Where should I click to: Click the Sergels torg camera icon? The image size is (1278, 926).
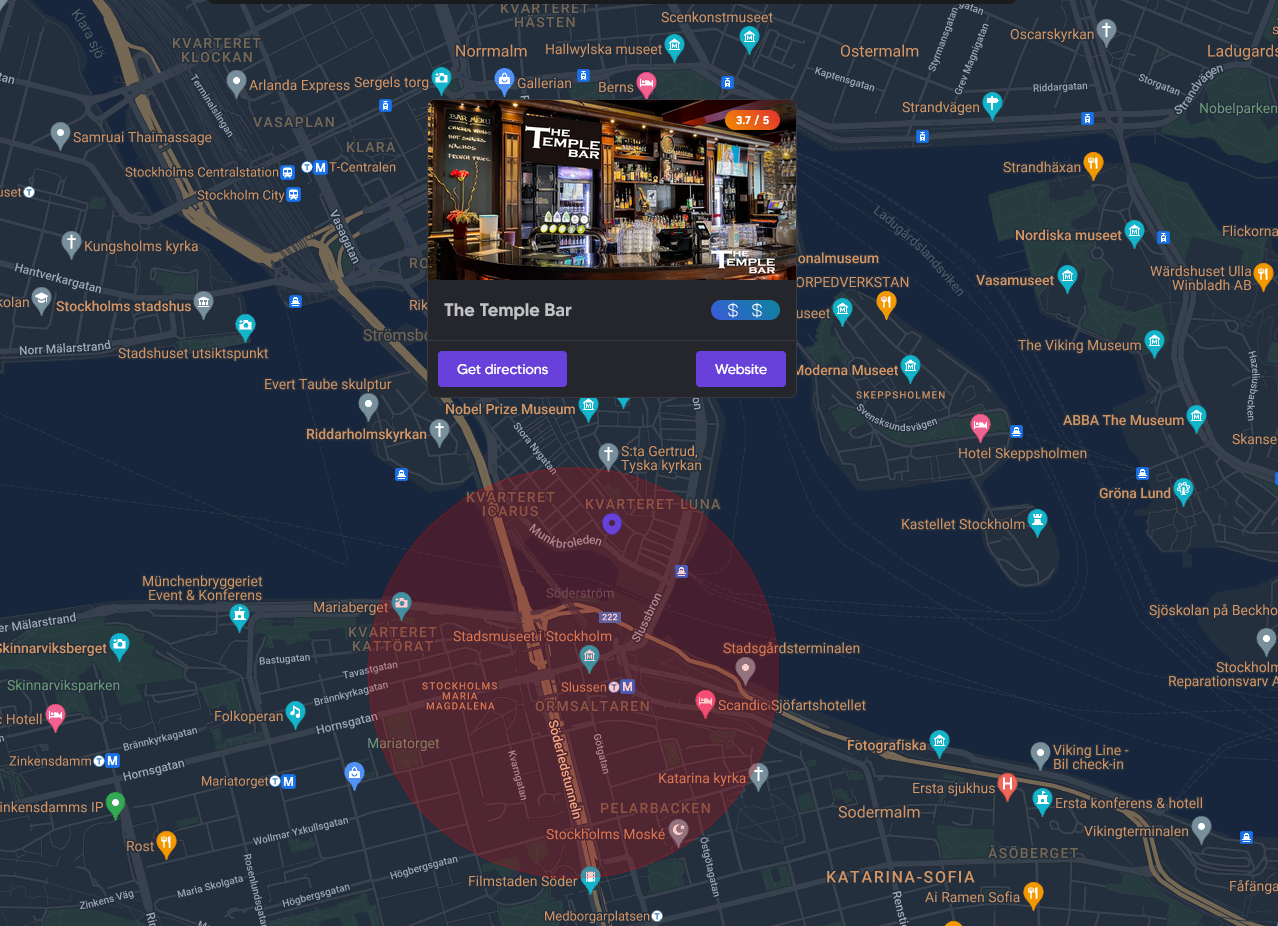[441, 80]
